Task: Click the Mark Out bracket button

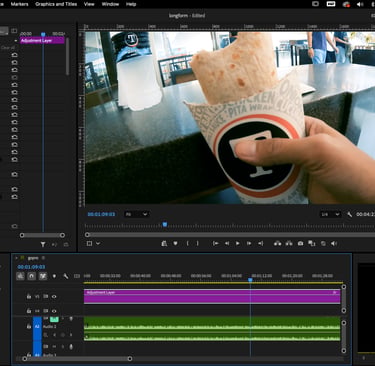Action: 197,244
